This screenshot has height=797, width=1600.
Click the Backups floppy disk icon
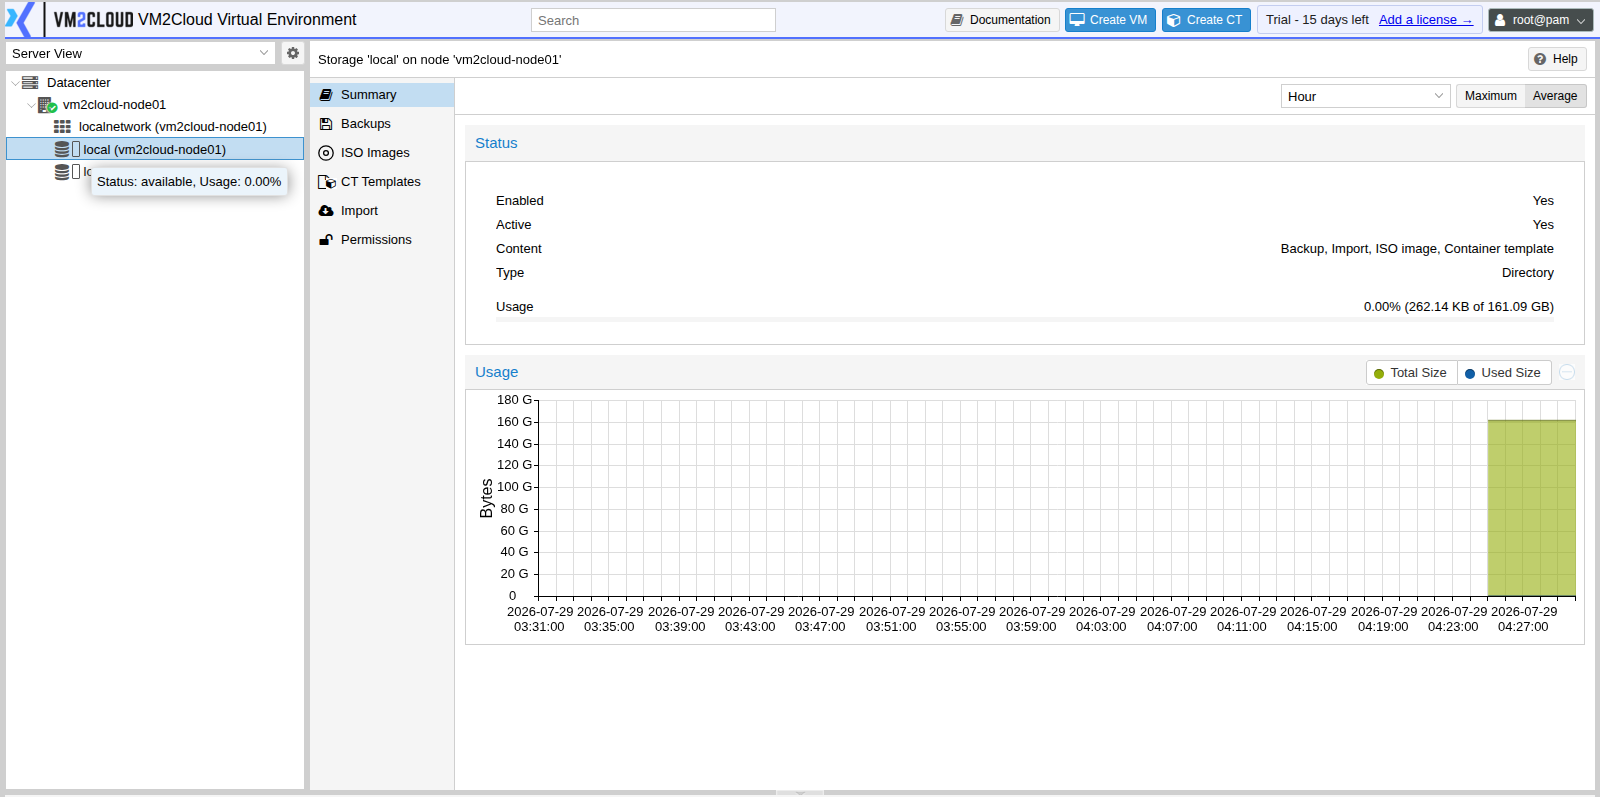click(326, 124)
